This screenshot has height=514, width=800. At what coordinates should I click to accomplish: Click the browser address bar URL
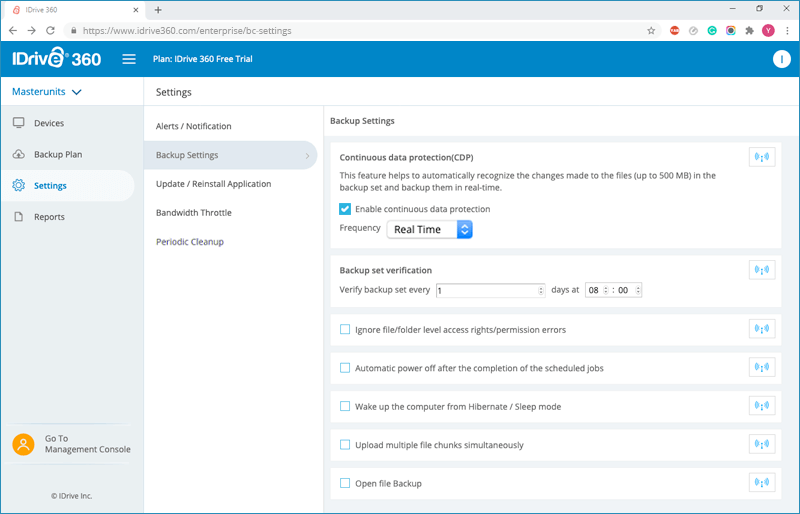(x=187, y=31)
